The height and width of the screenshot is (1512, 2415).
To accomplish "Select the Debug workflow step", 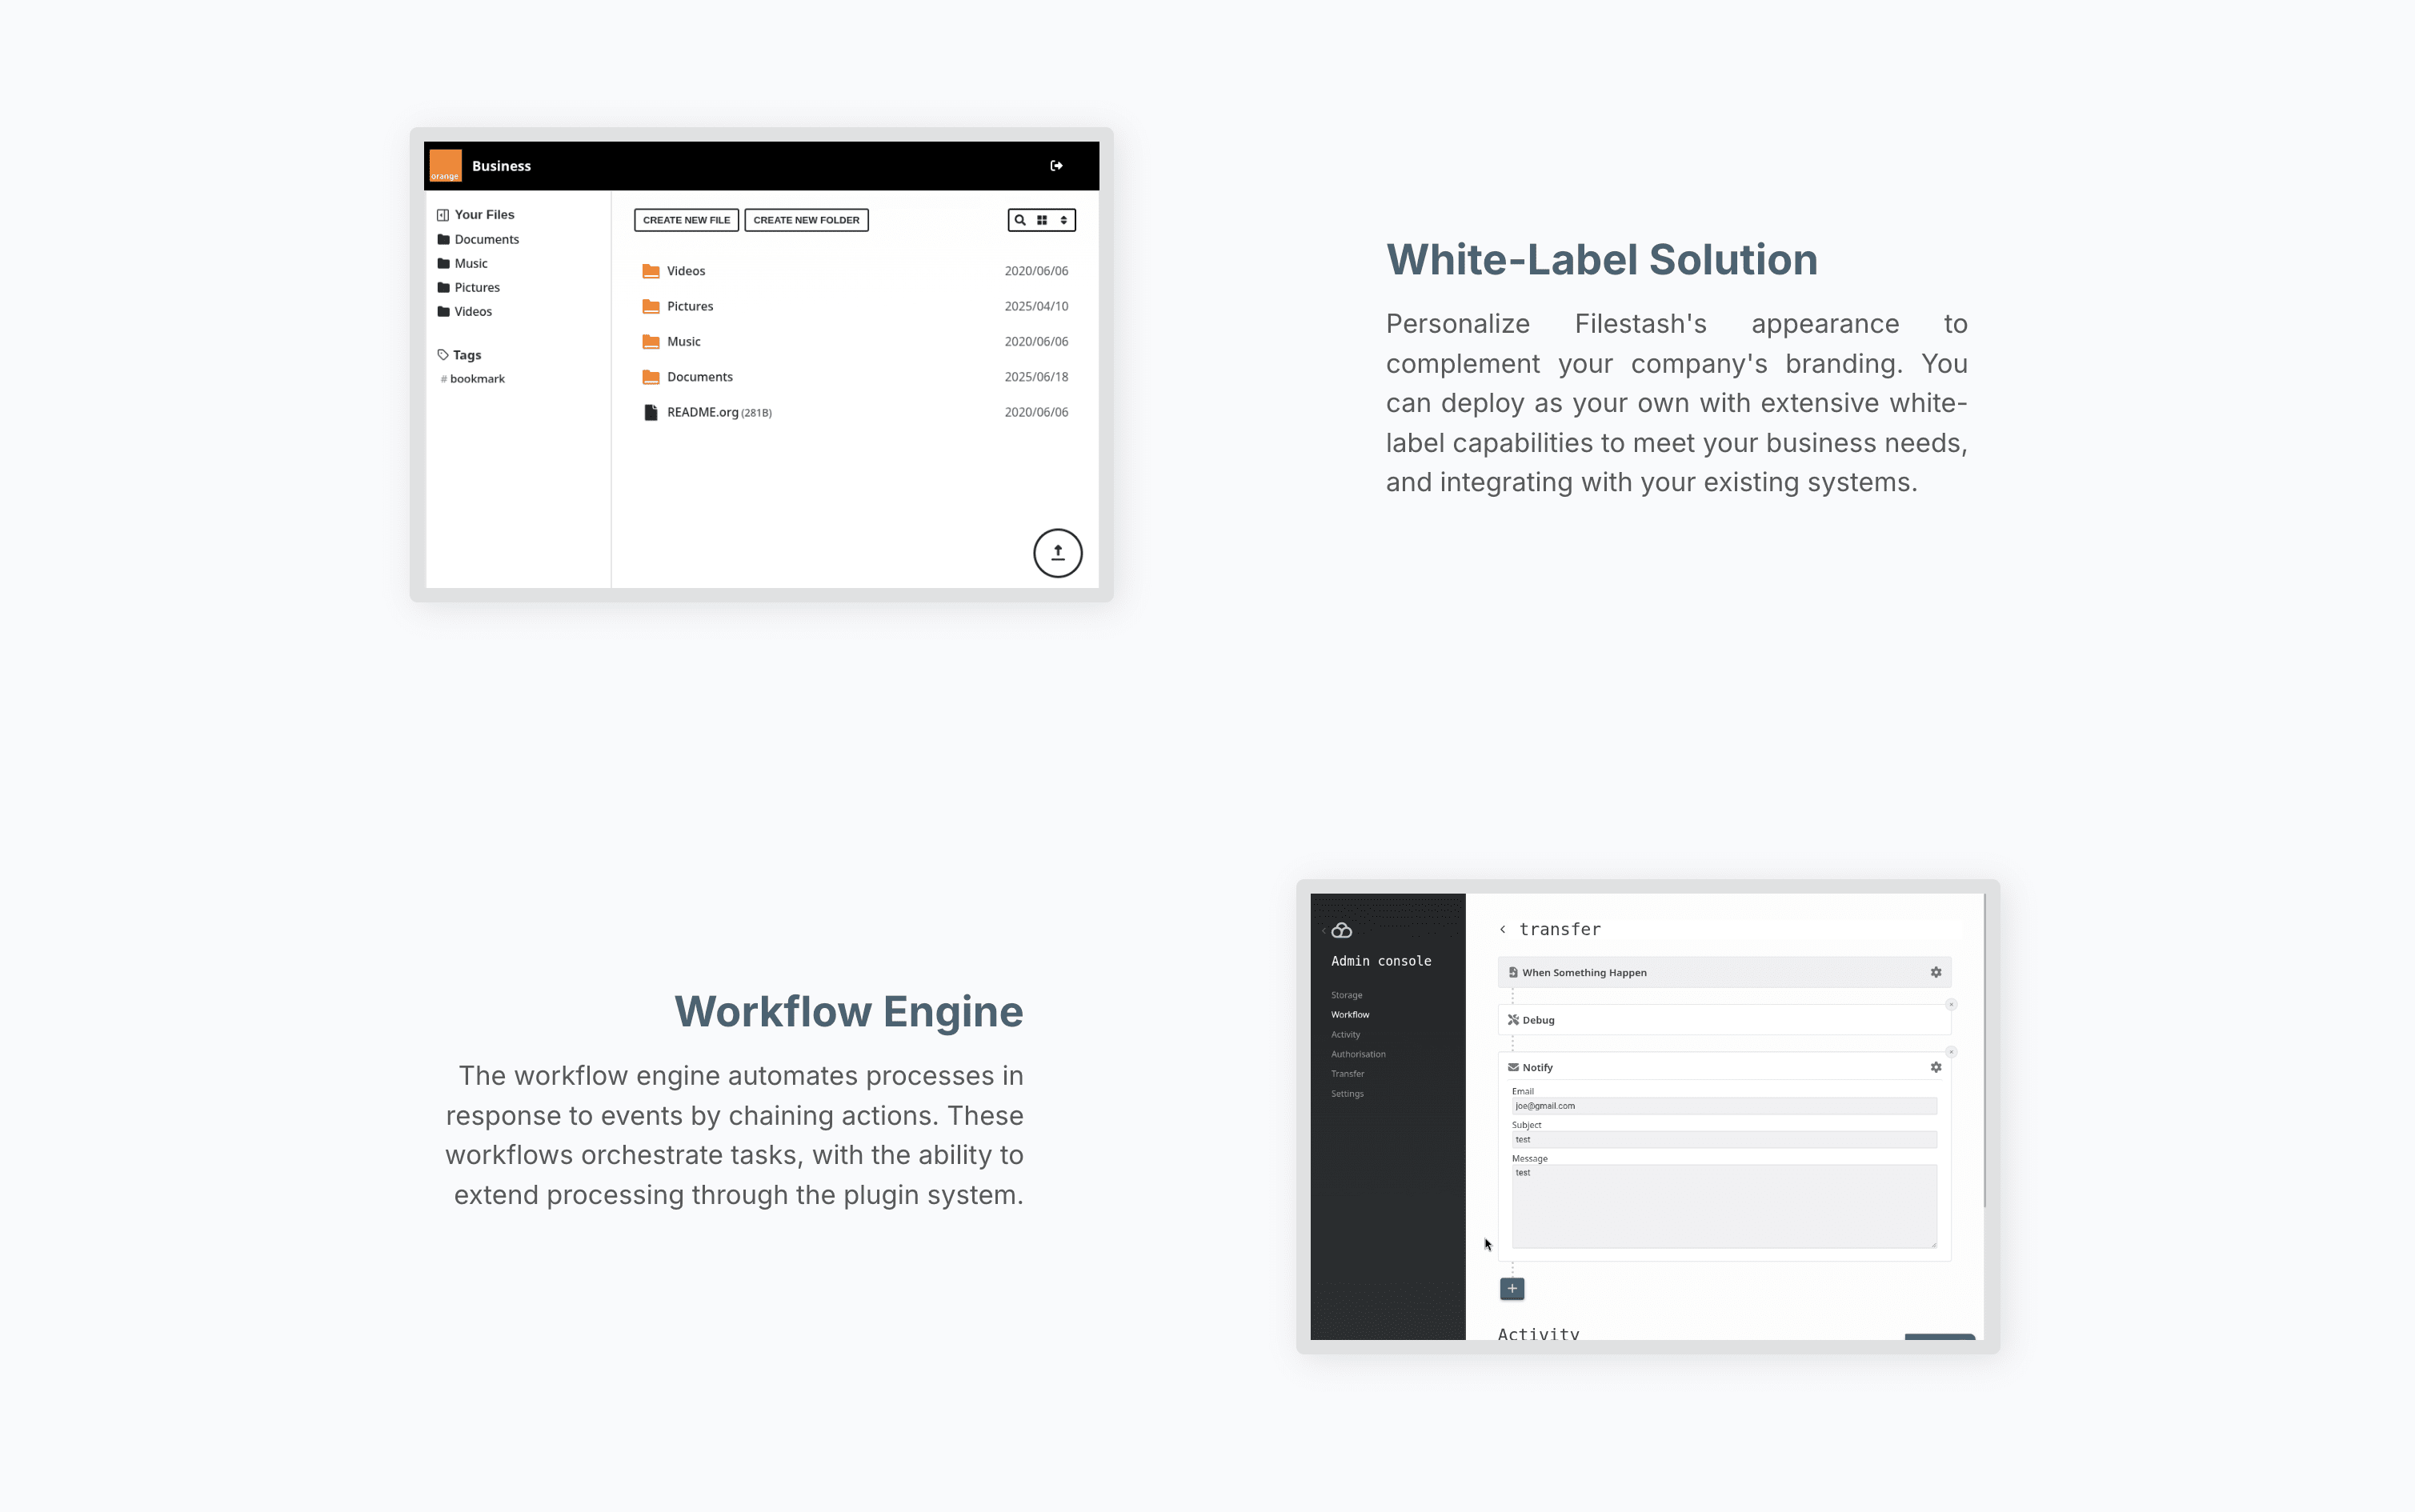I will (x=1724, y=1020).
